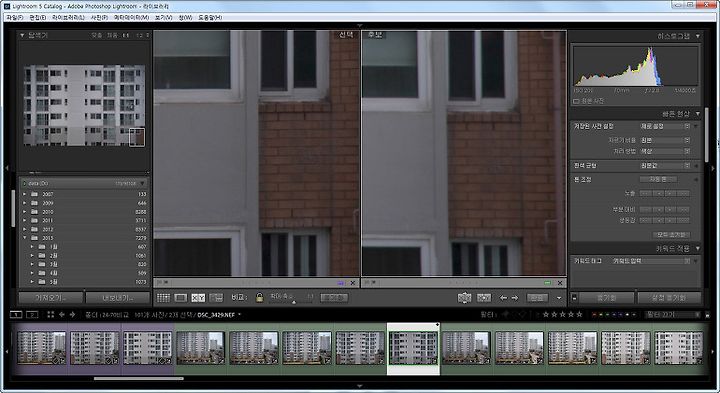The height and width of the screenshot is (393, 720).
Task: Switch to Loupe view icon
Action: point(180,298)
